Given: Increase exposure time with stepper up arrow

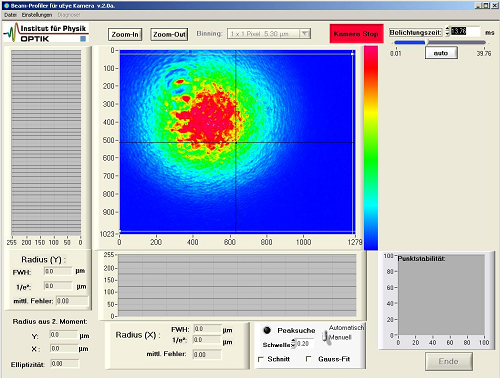Looking at the screenshot, I should [x=447, y=29].
